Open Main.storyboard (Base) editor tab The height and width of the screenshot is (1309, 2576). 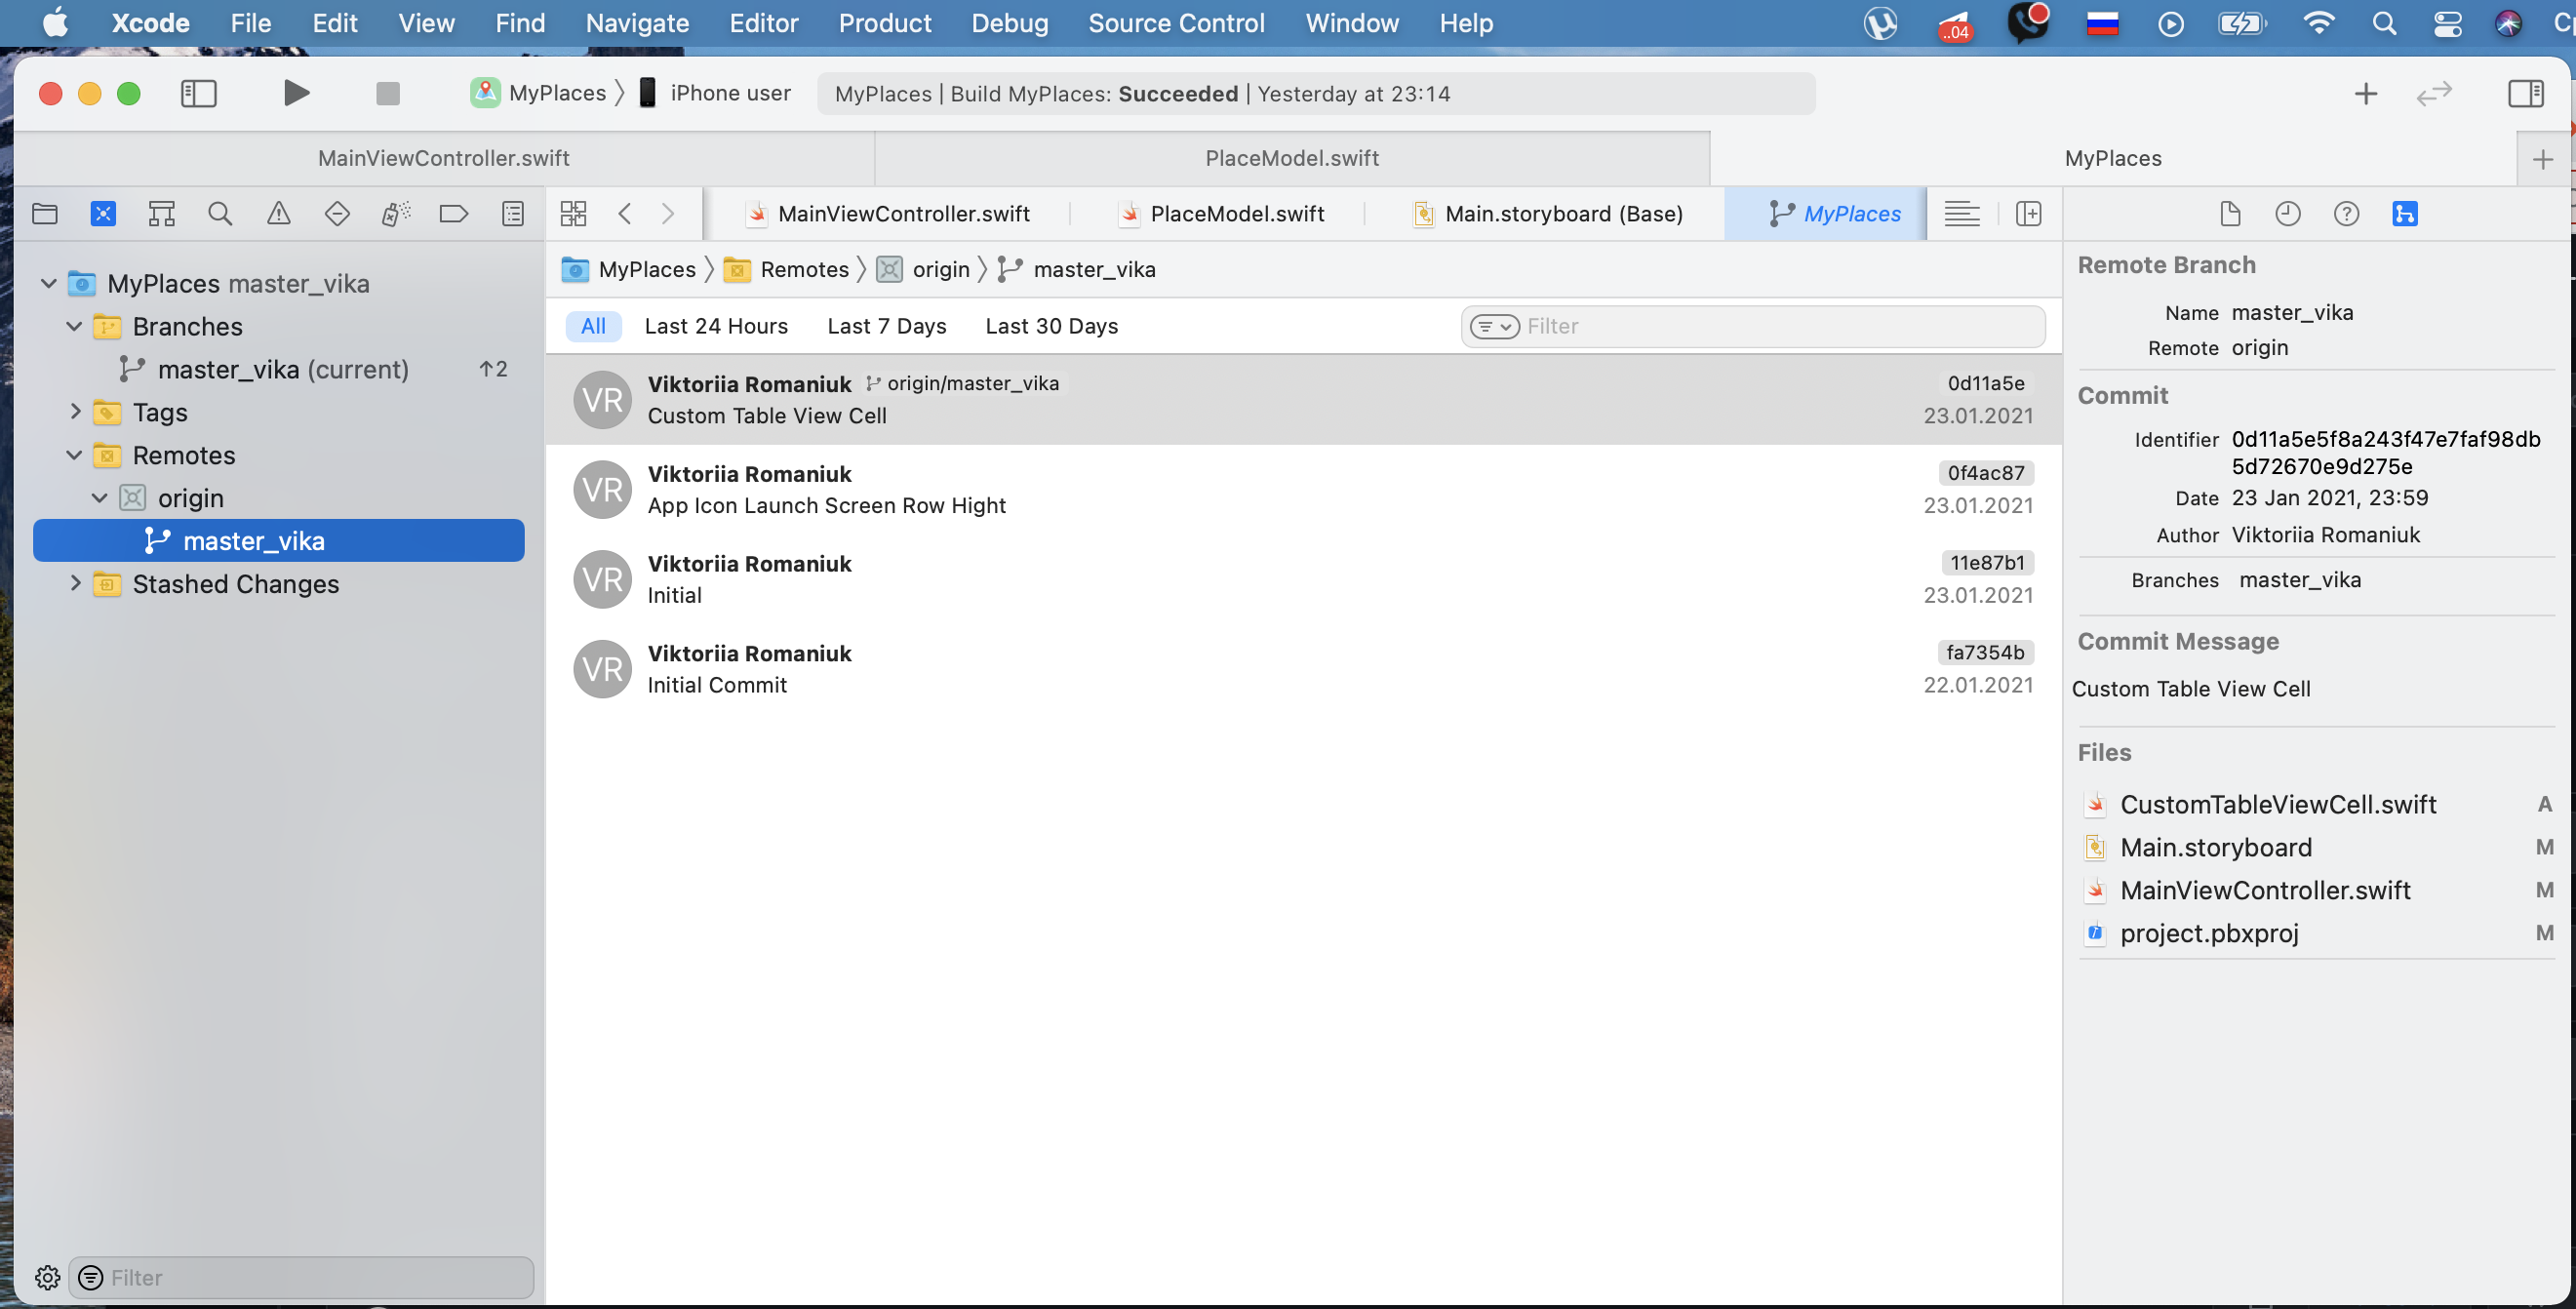(1546, 213)
